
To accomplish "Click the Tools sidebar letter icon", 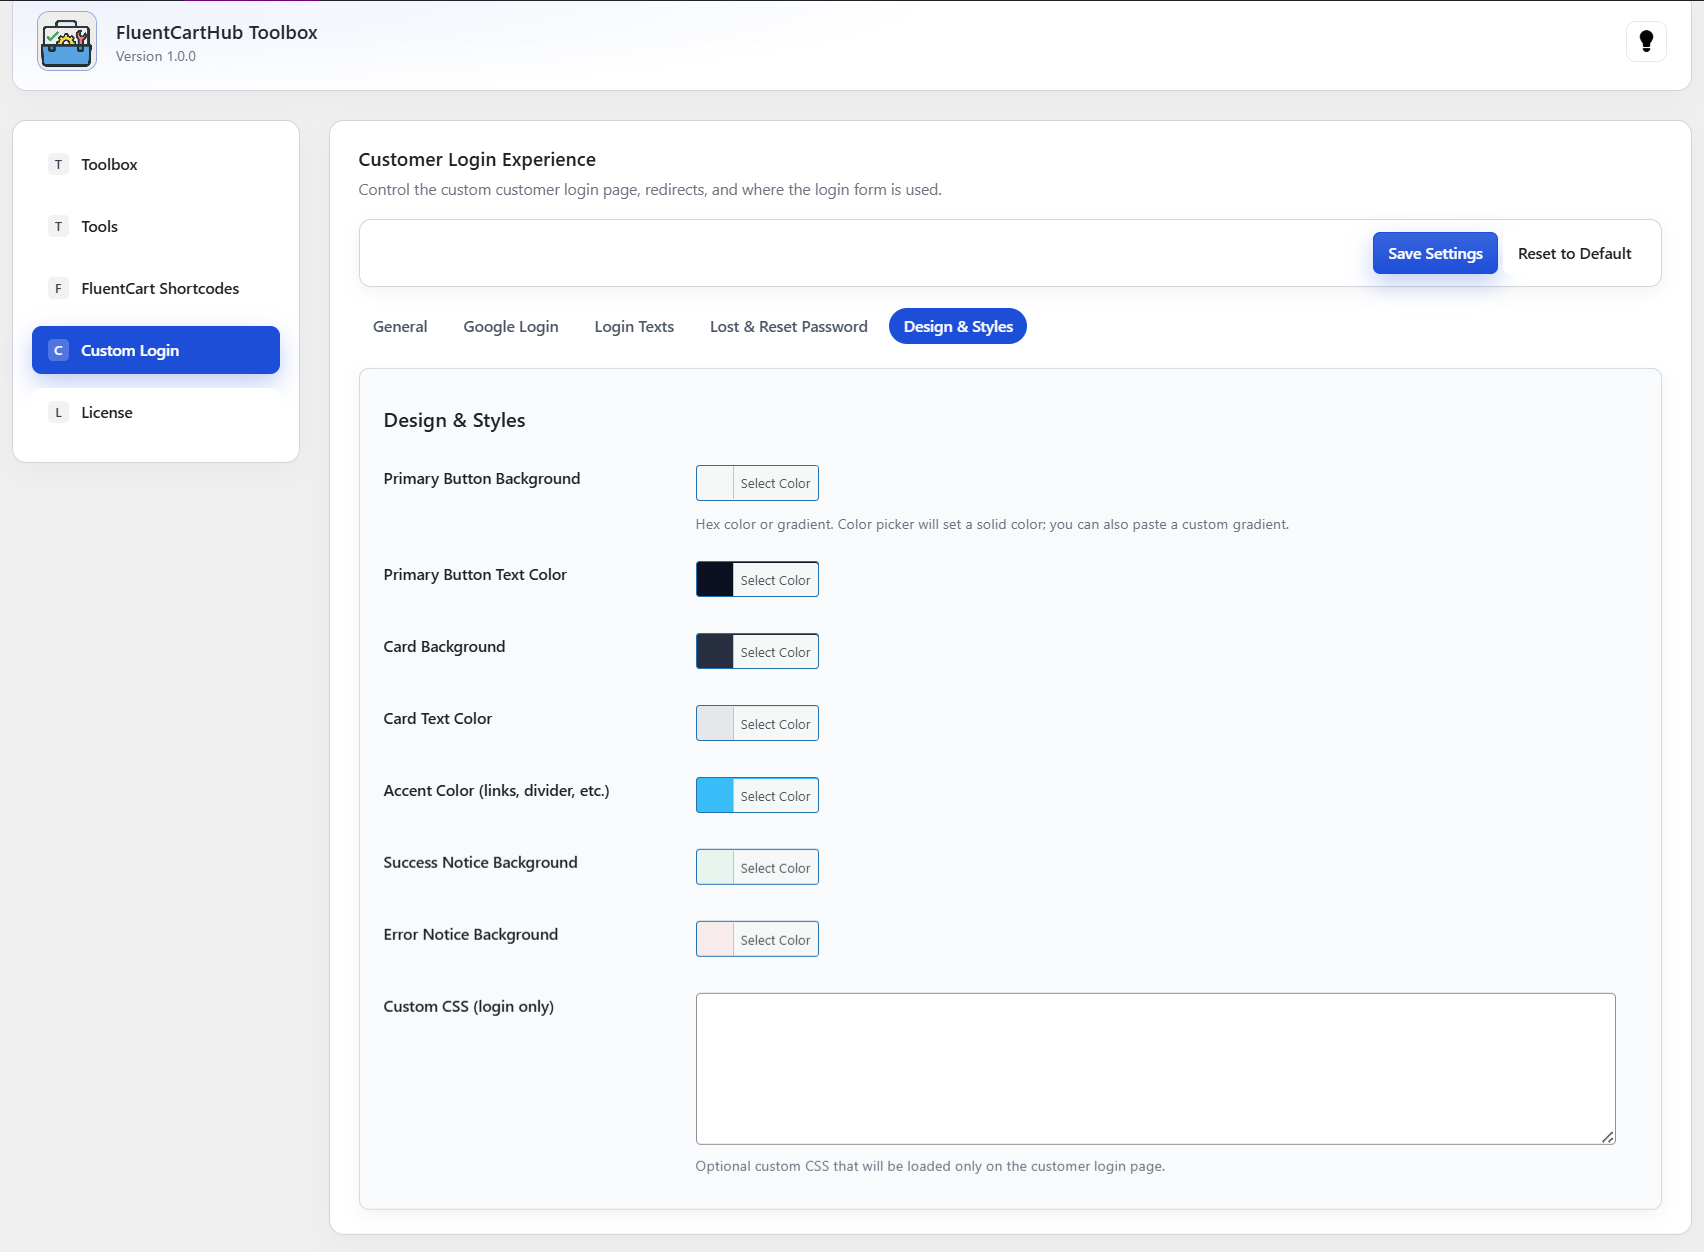I will tap(58, 227).
